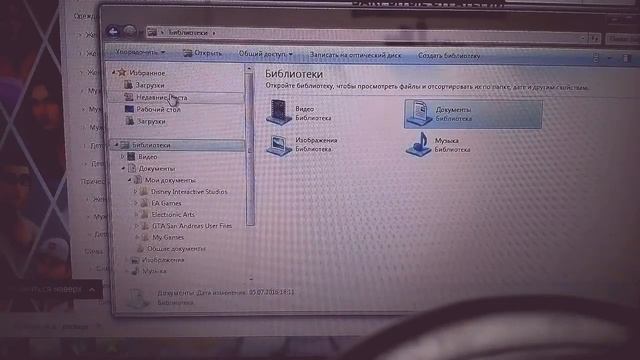Click the Disney Interactive Studios folder icon
640x360 pixels.
tap(144, 191)
